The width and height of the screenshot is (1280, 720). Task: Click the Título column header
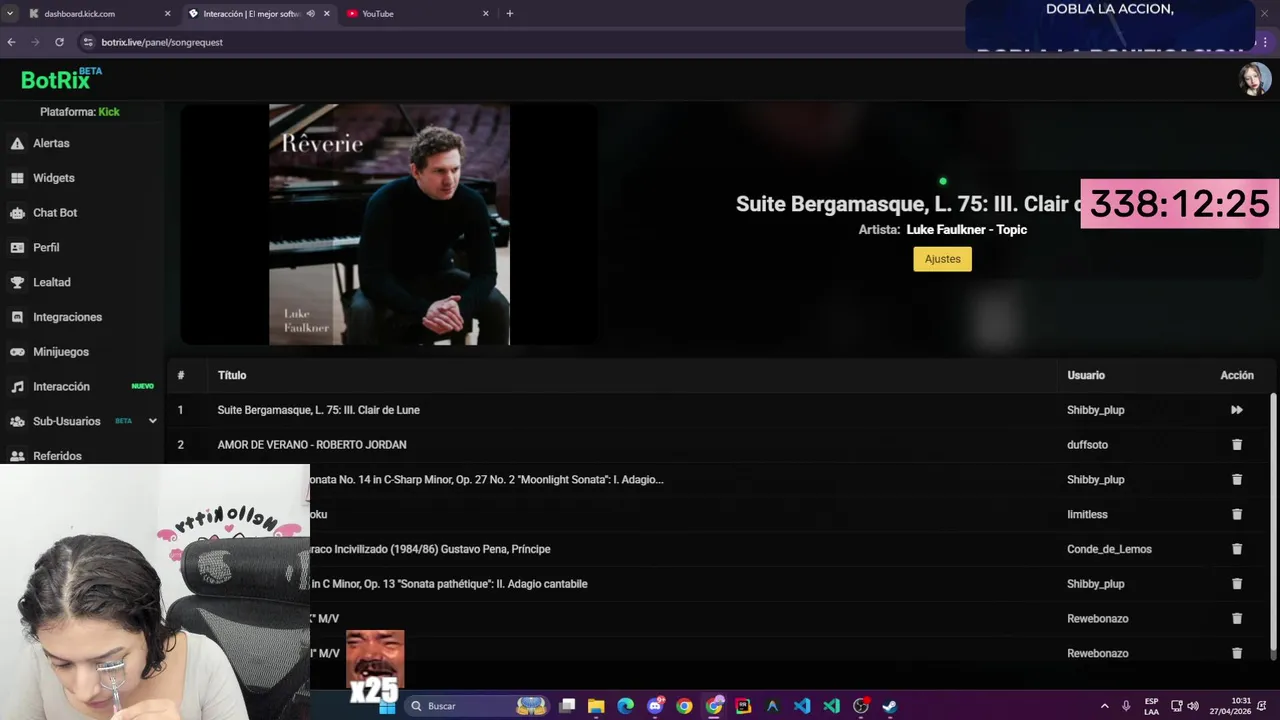click(232, 375)
